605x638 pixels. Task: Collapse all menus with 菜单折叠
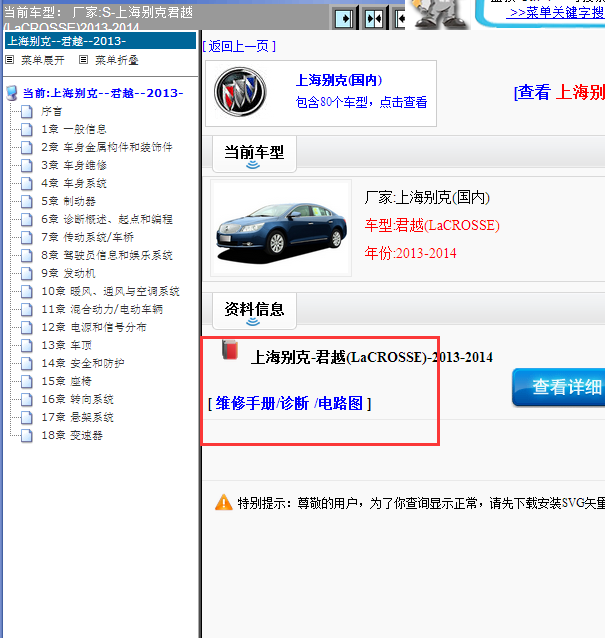tap(117, 60)
